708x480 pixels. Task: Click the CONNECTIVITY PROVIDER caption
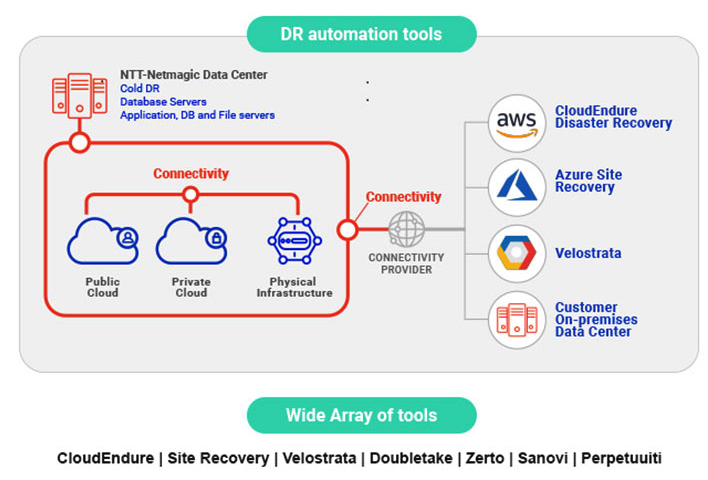click(x=406, y=264)
